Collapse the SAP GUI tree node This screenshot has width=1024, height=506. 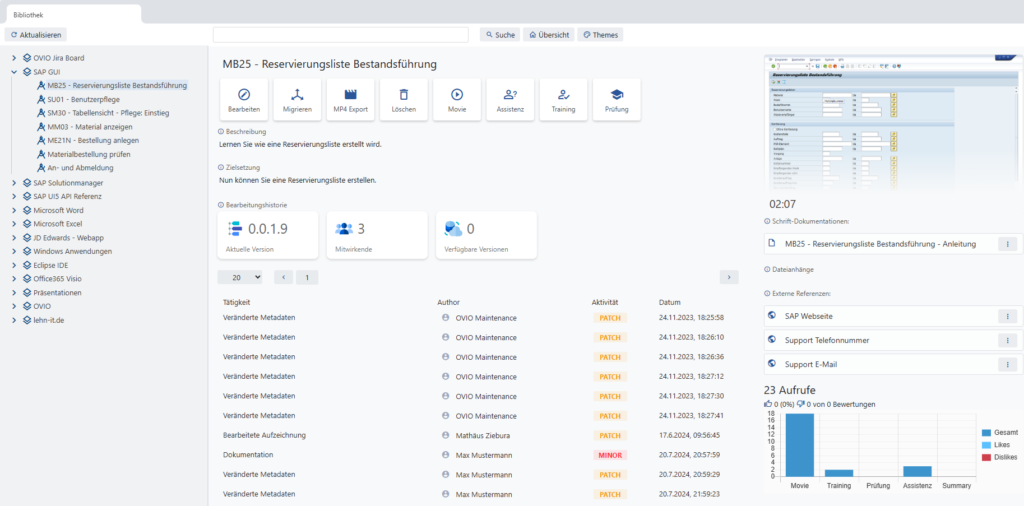coord(14,72)
